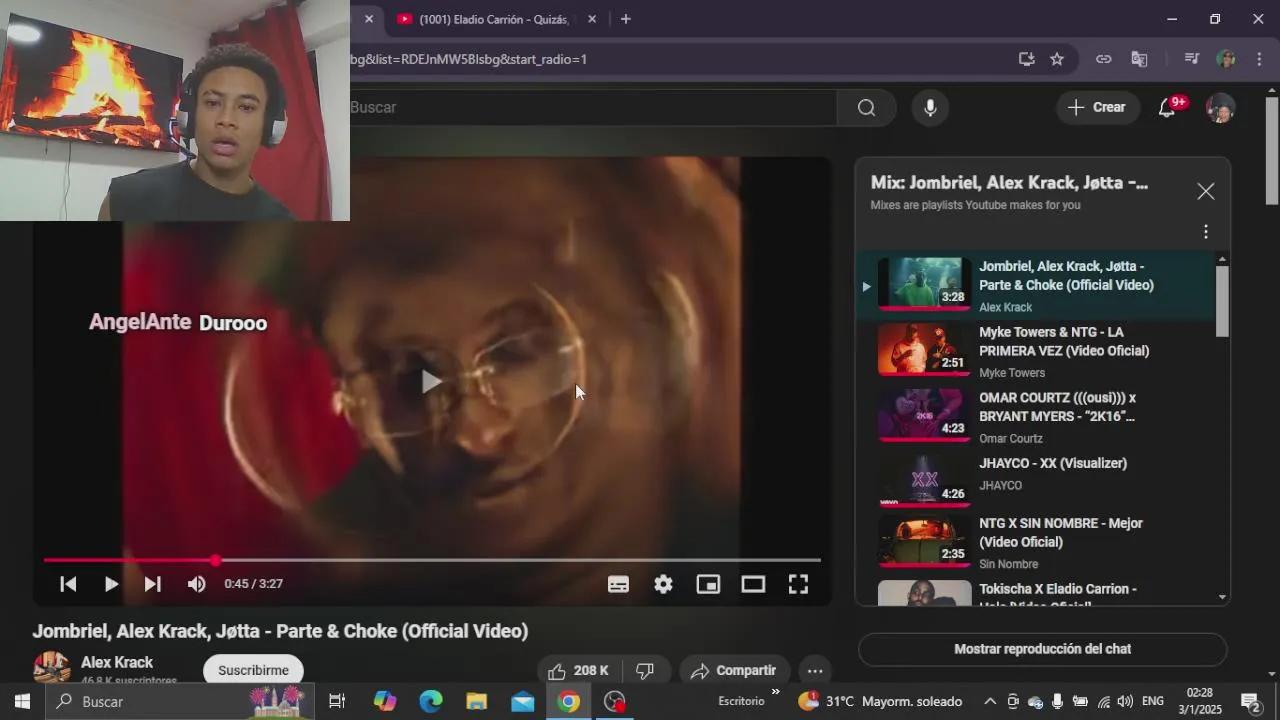Show hidden system tray icons
This screenshot has height=720, width=1280.
pos(990,701)
